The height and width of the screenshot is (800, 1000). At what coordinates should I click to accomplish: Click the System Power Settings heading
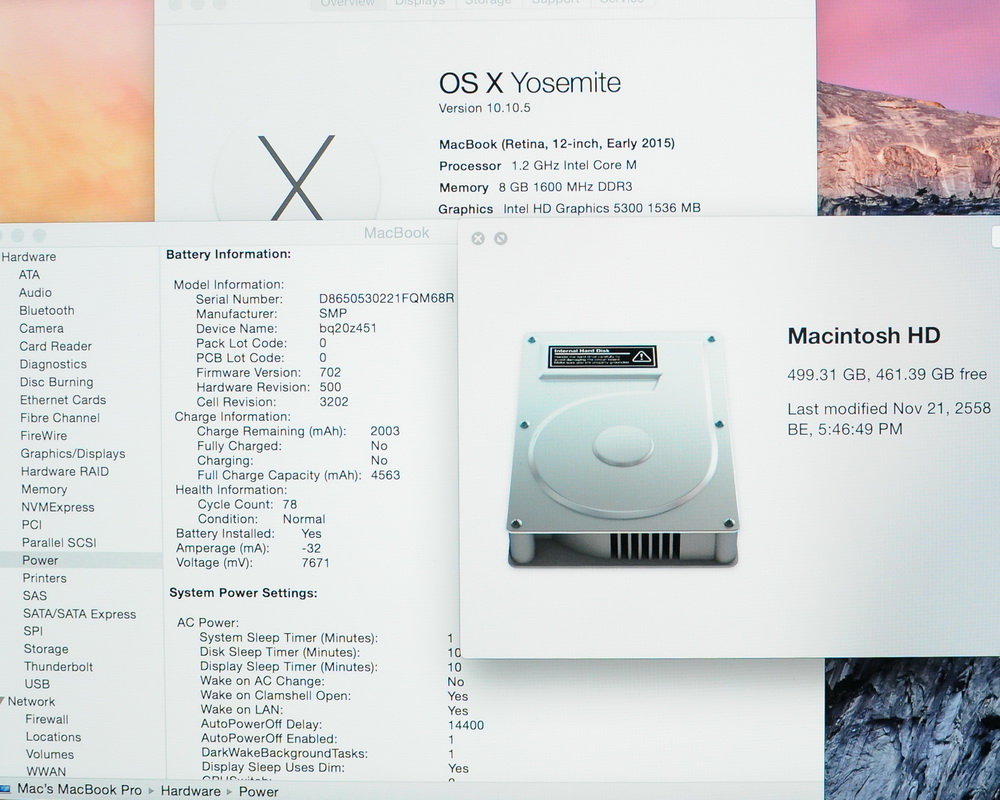click(x=243, y=593)
